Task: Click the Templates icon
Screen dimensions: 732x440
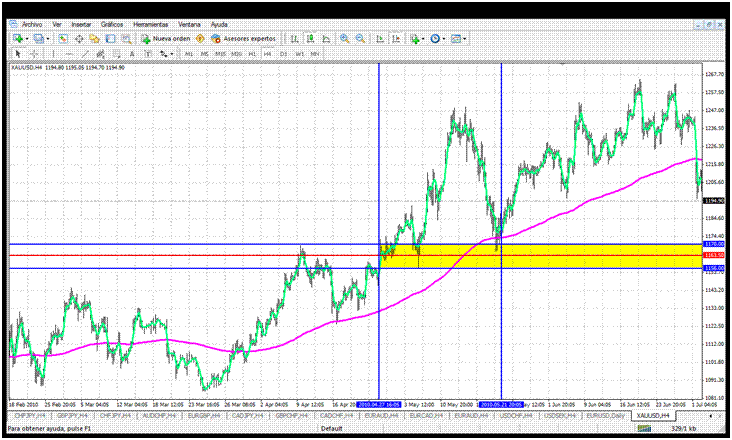Action: click(456, 39)
